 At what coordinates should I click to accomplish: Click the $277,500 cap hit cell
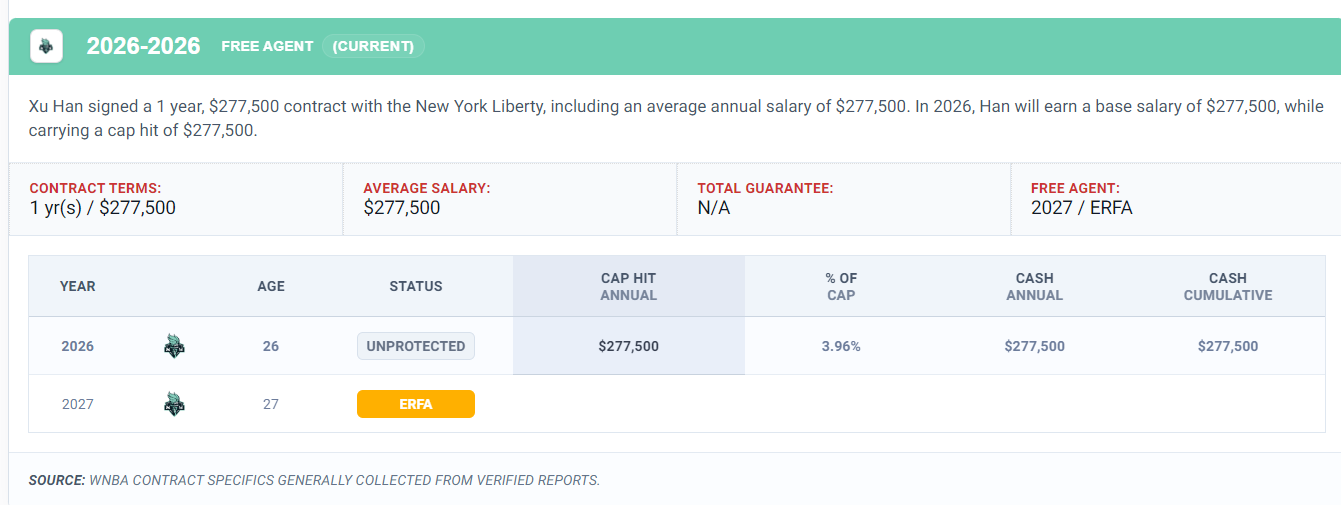[629, 346]
